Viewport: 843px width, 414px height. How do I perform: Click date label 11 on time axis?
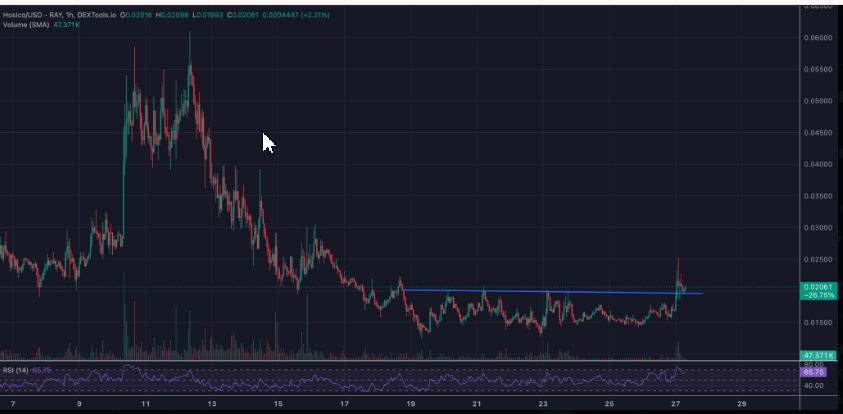(x=145, y=404)
